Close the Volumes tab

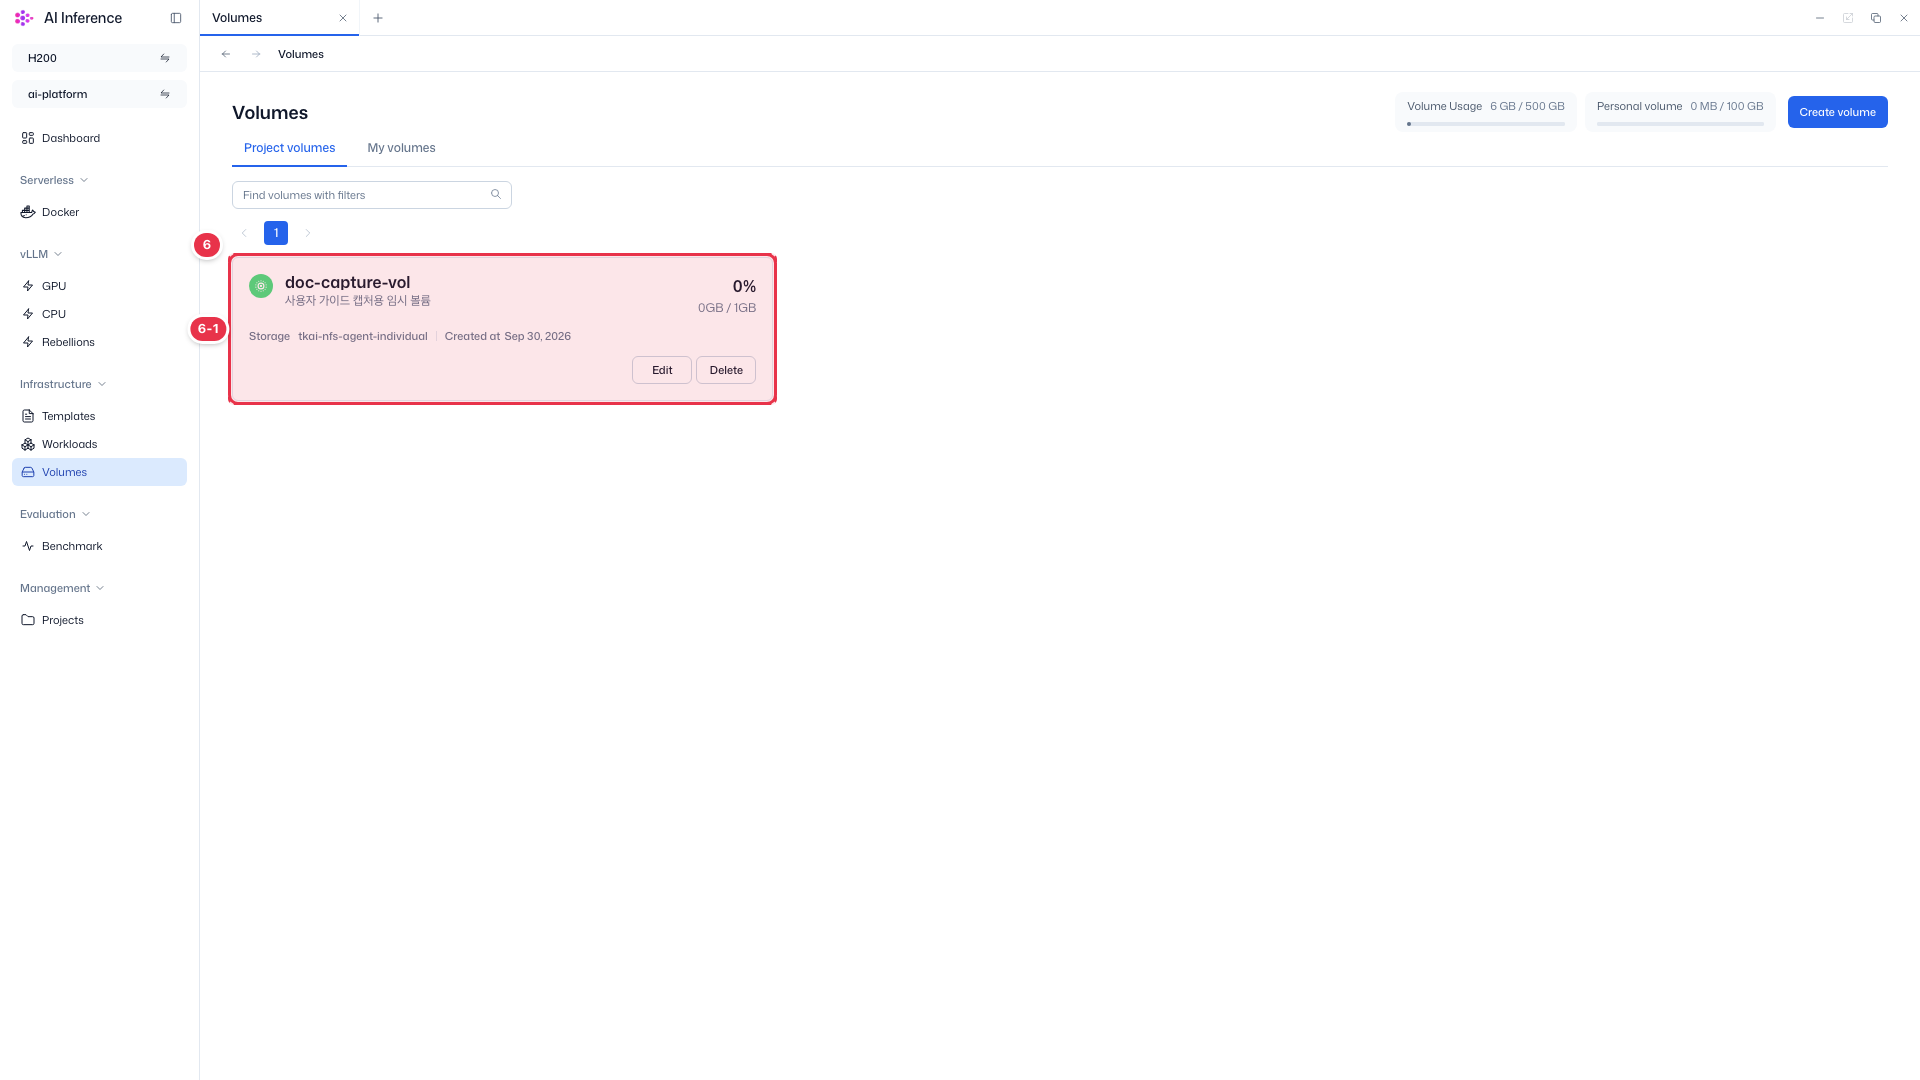pos(343,18)
